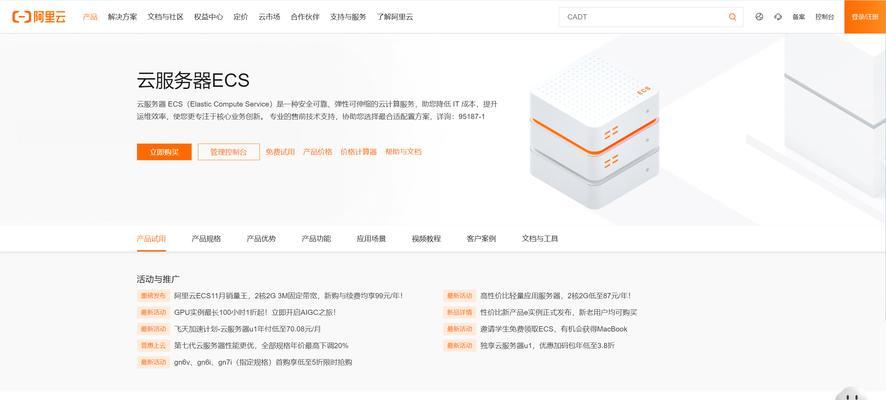886x400 pixels.
Task: Open promo 高性价比轻量应用服务器 87元/年
Action: tap(555, 295)
